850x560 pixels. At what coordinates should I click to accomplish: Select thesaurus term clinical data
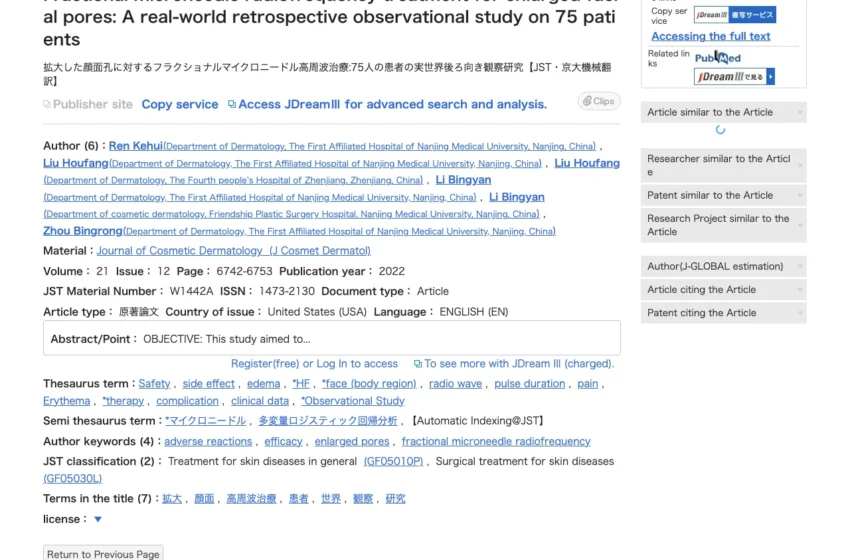pyautogui.click(x=260, y=401)
